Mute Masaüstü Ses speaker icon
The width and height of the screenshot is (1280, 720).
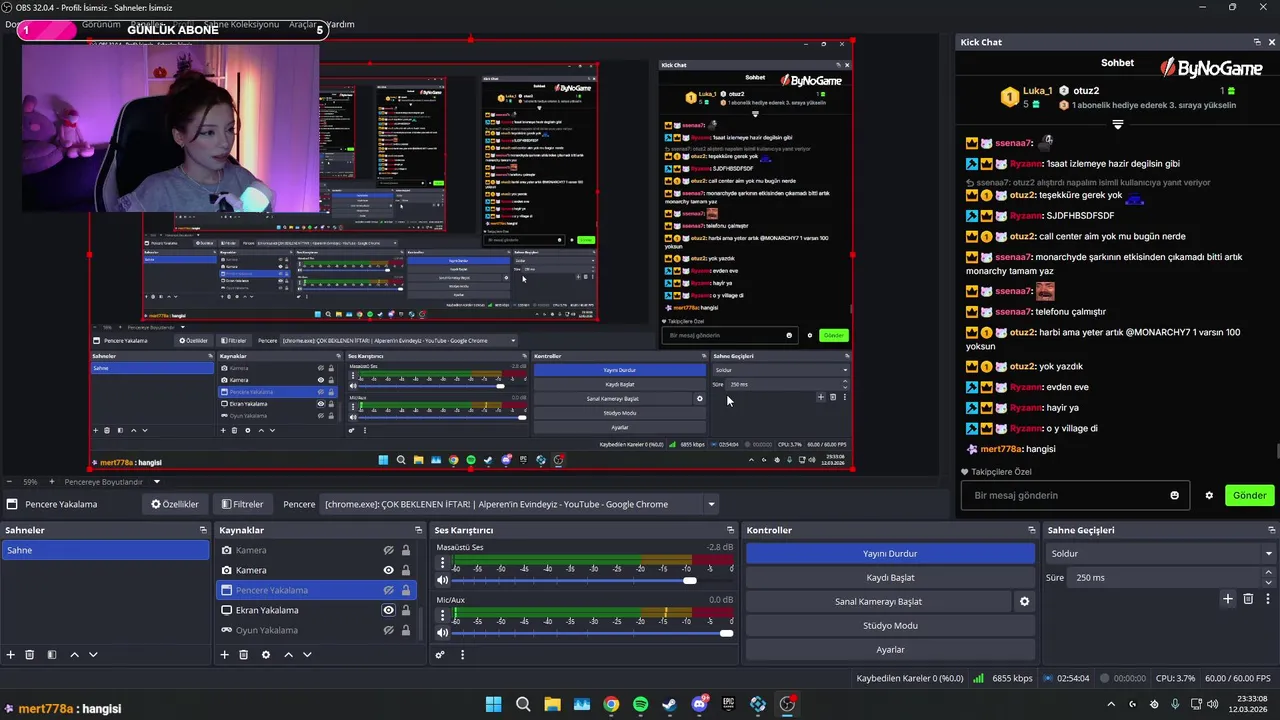pyautogui.click(x=443, y=581)
